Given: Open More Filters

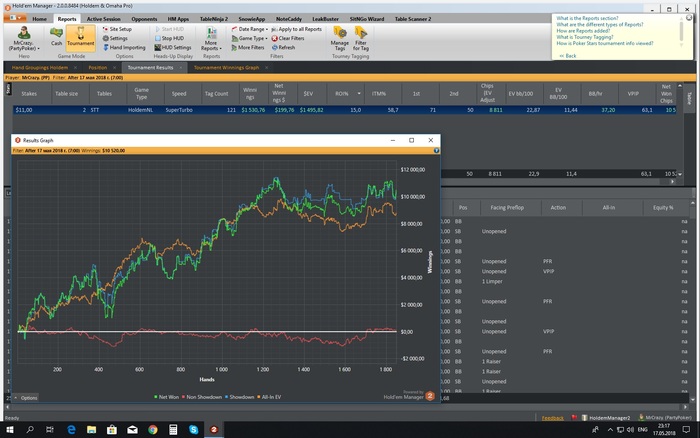Looking at the screenshot, I should click(x=248, y=47).
